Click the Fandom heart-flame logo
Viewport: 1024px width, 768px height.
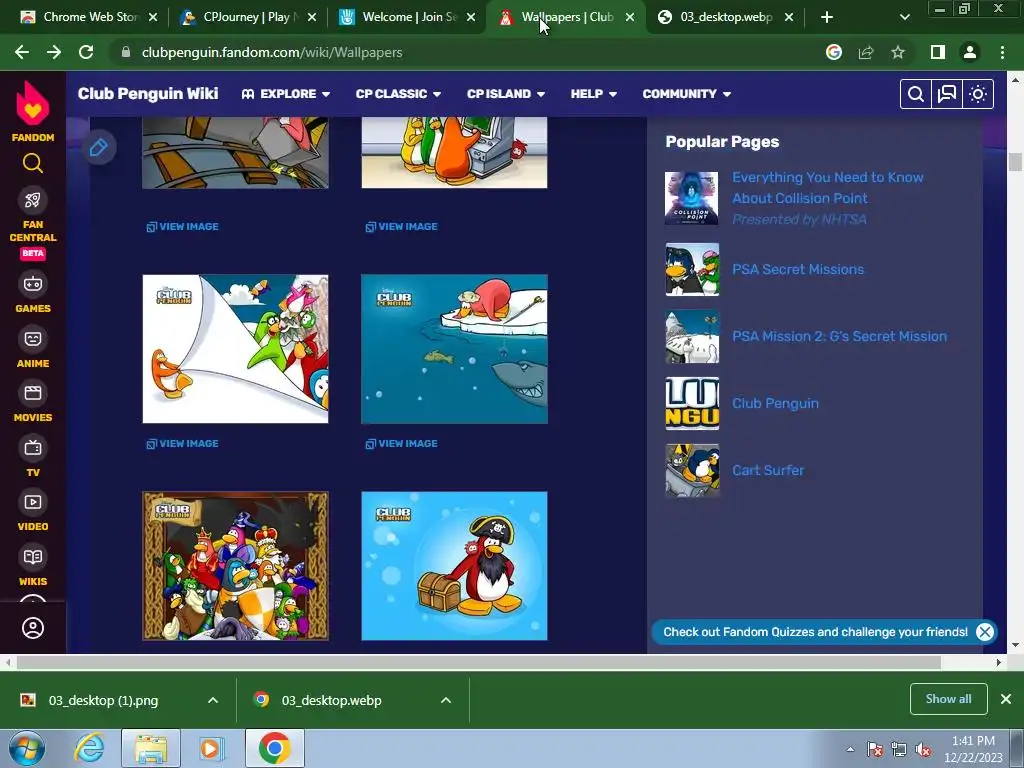pyautogui.click(x=33, y=103)
